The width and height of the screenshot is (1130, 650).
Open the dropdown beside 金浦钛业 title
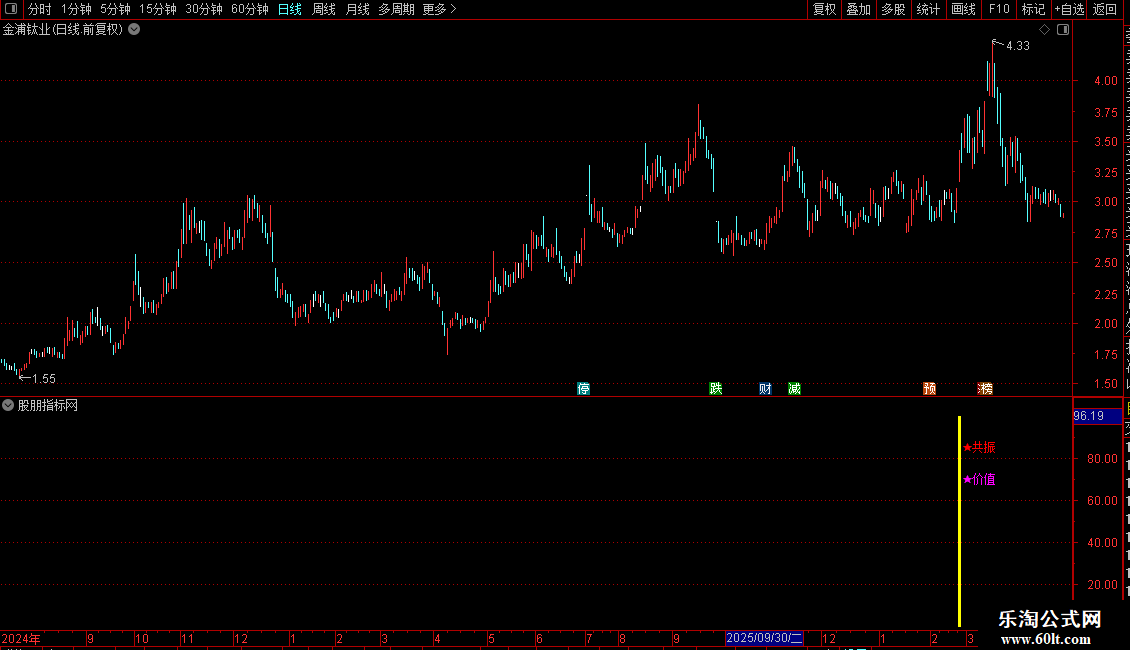pyautogui.click(x=134, y=30)
